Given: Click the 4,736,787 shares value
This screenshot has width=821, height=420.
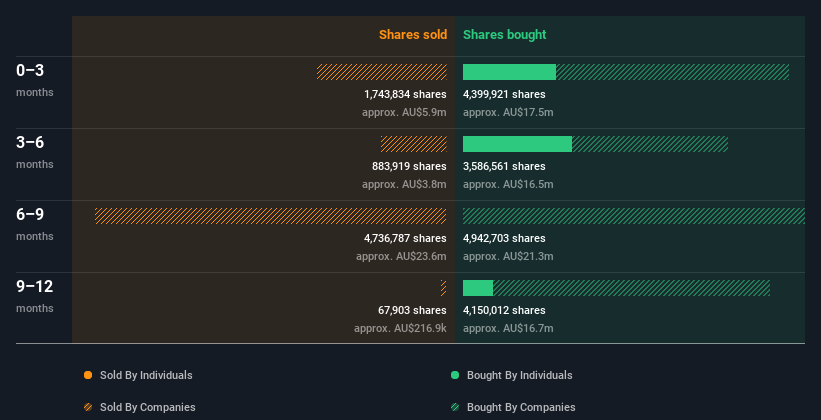Looking at the screenshot, I should pos(405,238).
